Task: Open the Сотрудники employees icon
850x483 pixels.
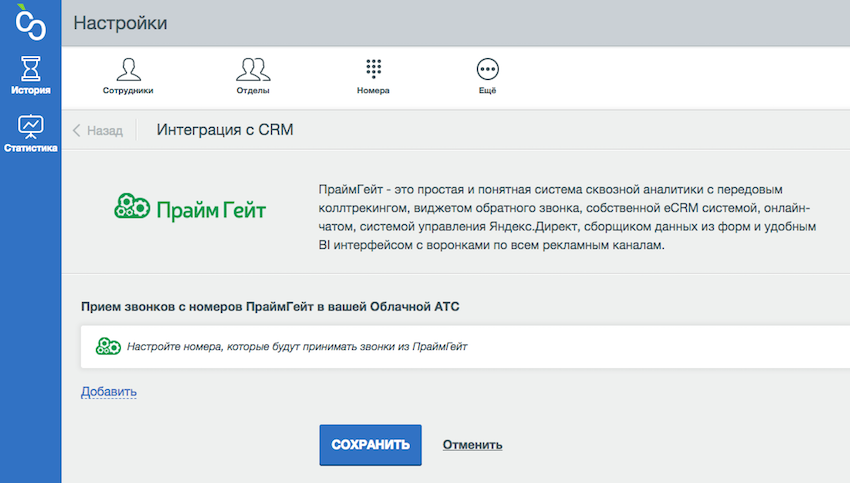Action: [x=128, y=69]
